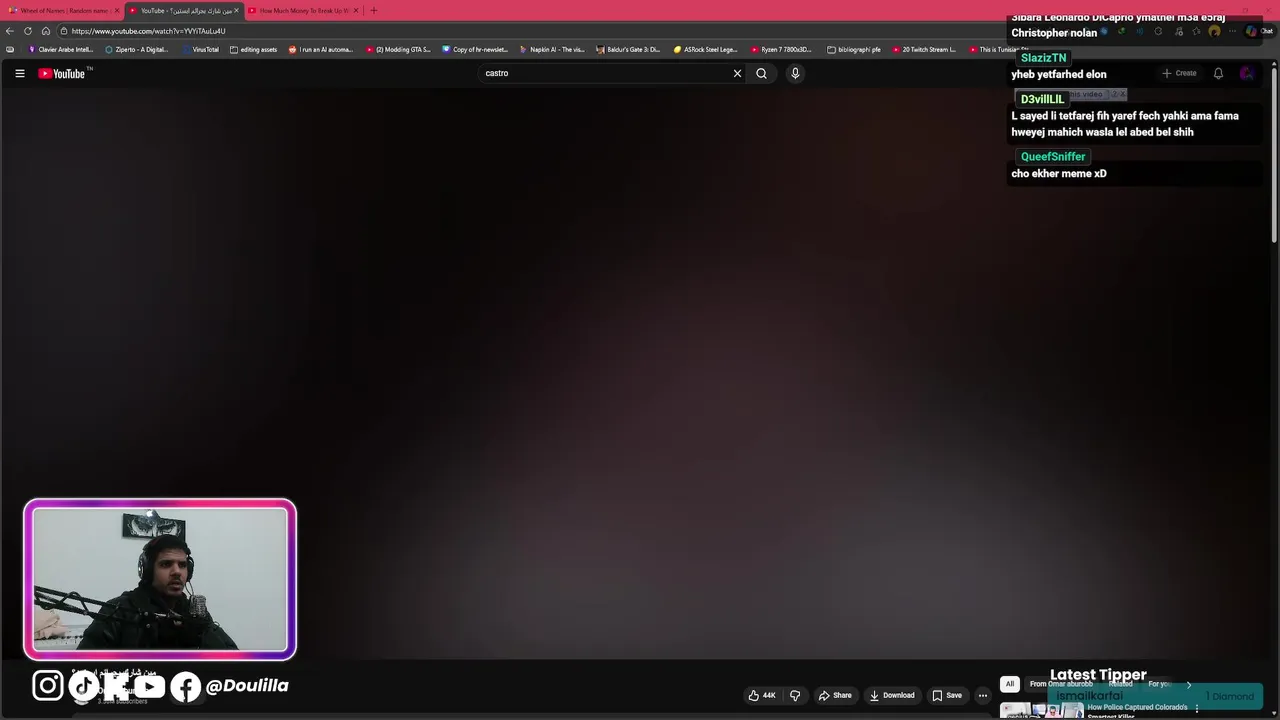The height and width of the screenshot is (720, 1280).
Task: Open a new browser tab
Action: [374, 10]
